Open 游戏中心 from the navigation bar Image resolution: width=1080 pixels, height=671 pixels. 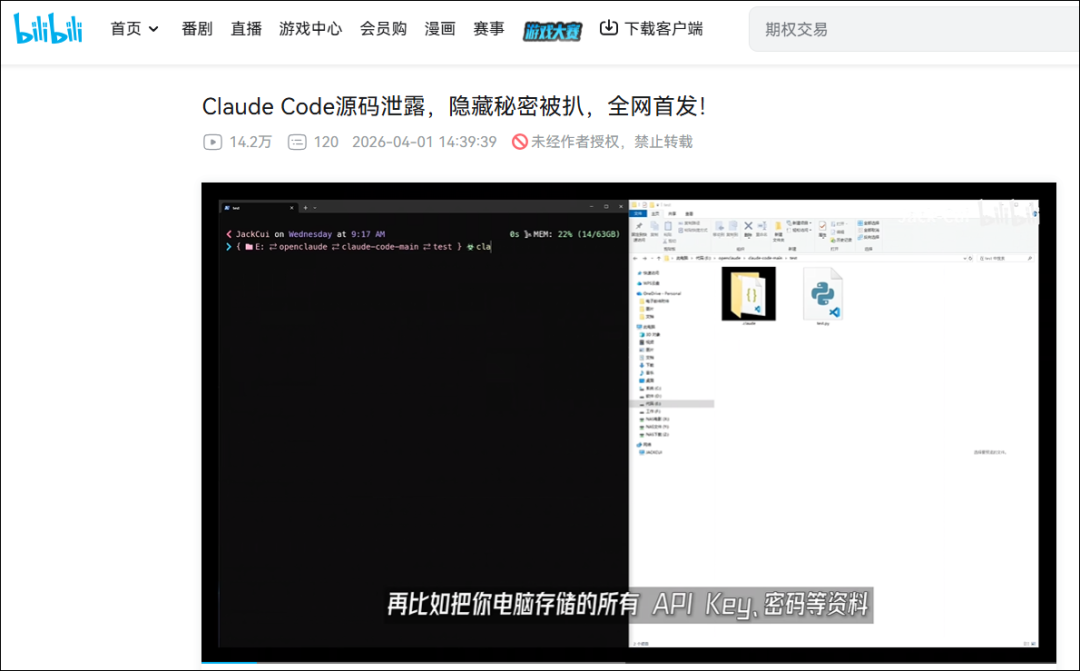tap(310, 29)
